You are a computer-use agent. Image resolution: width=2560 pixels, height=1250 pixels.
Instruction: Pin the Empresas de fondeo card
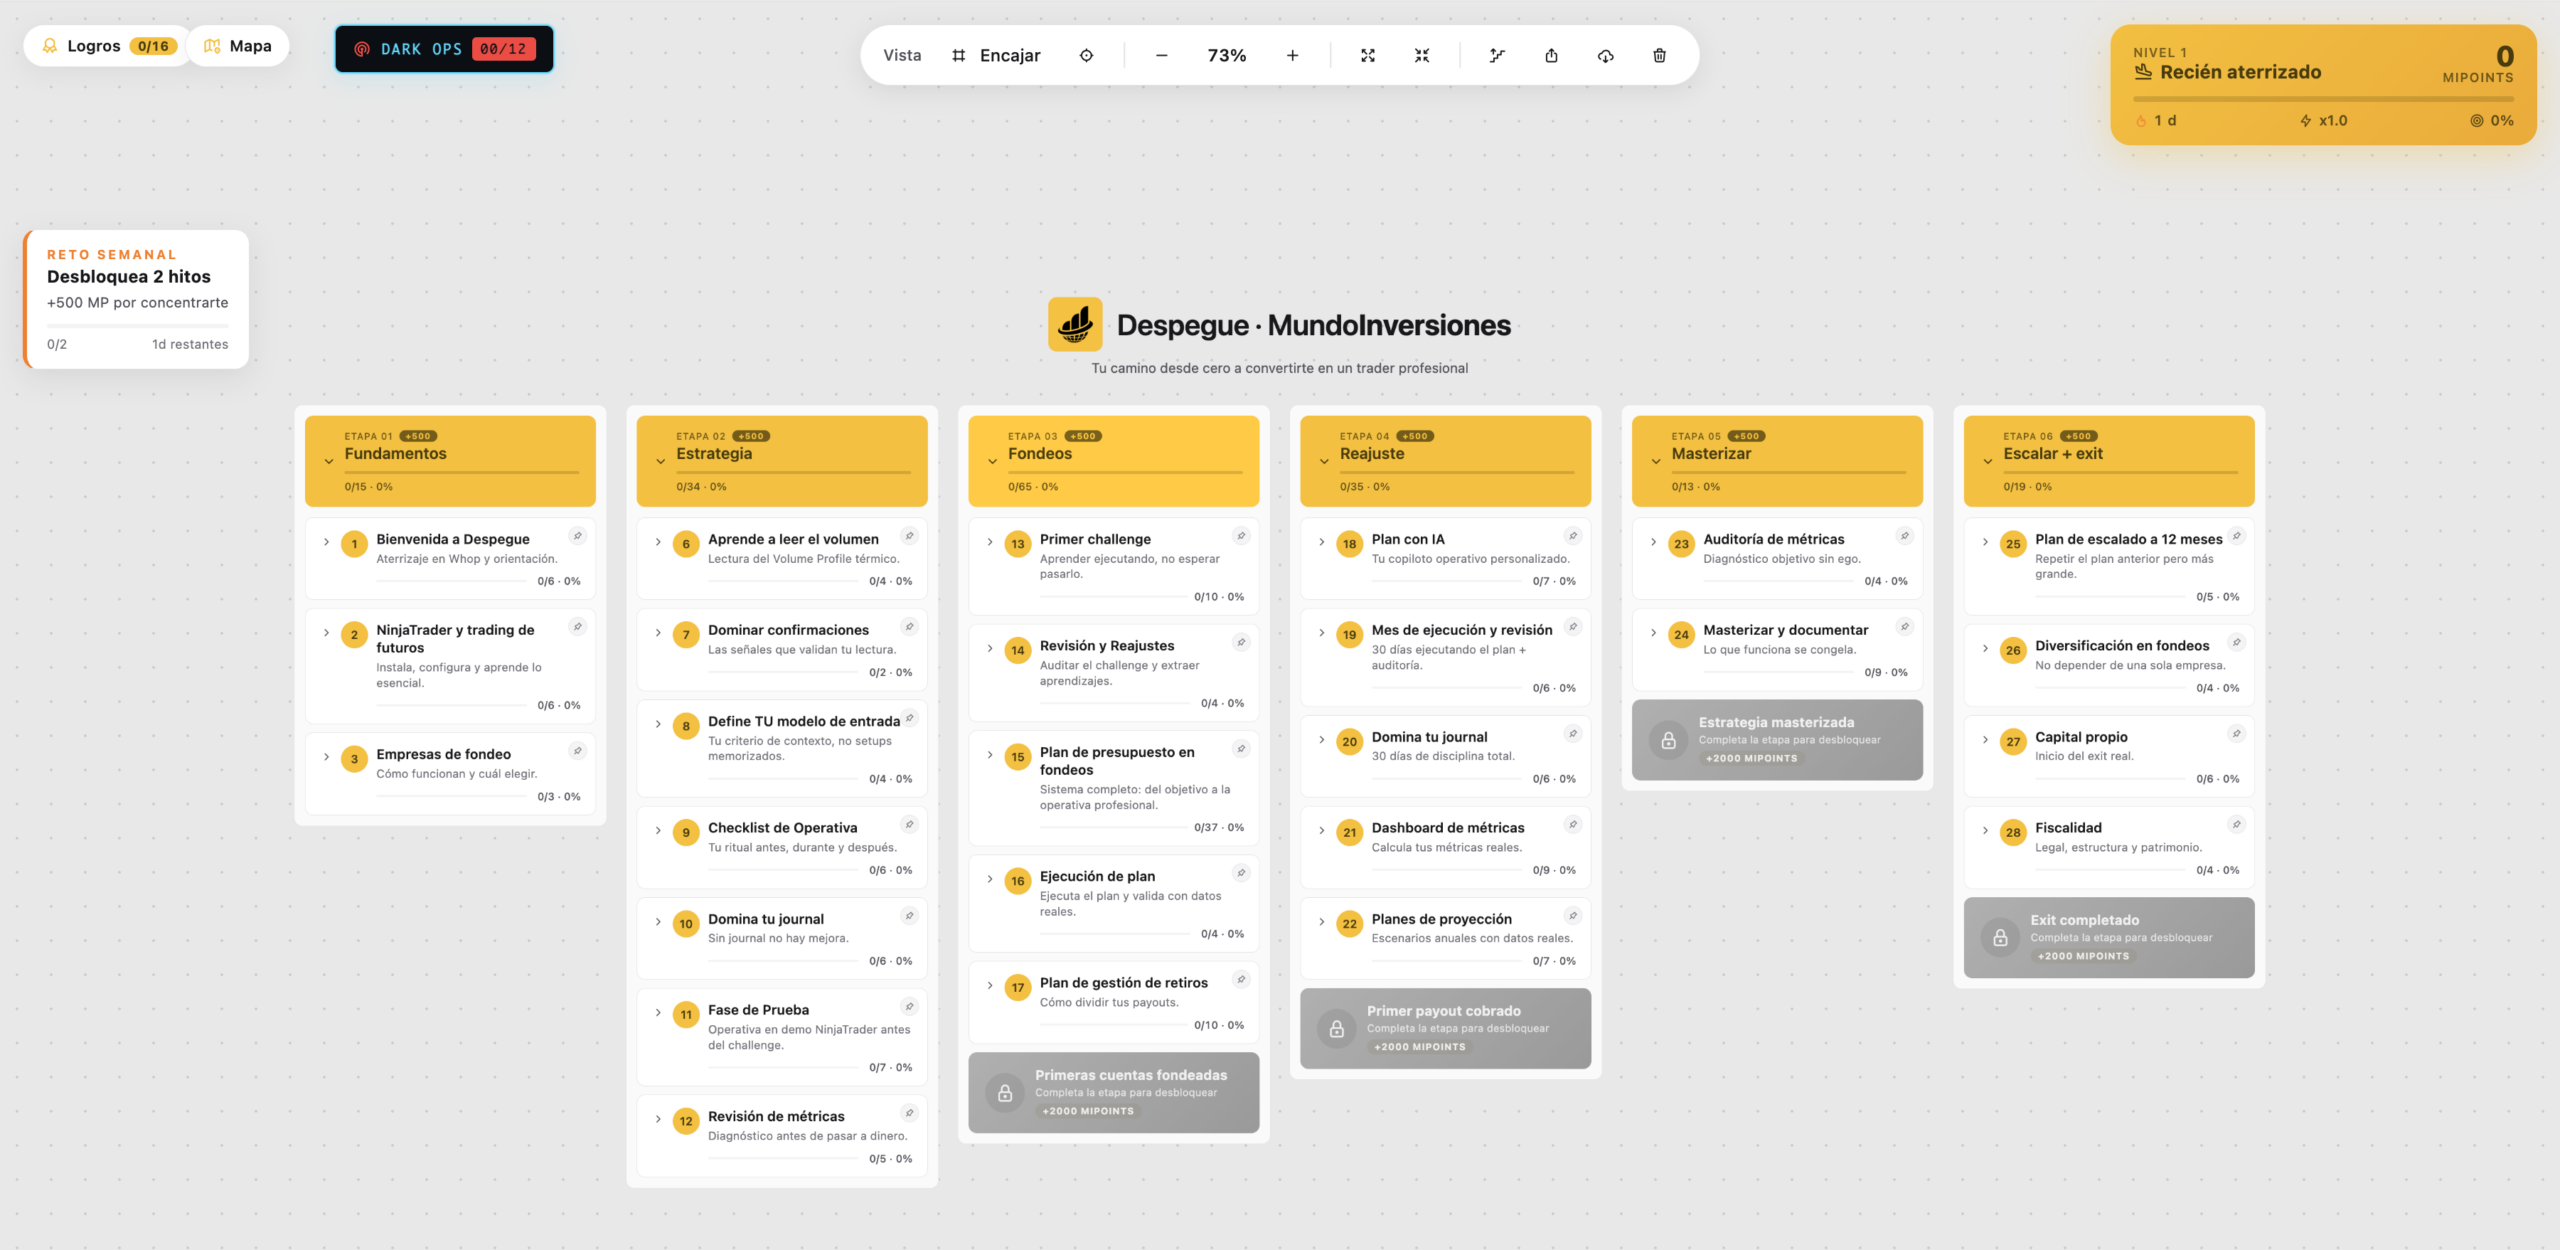click(577, 751)
